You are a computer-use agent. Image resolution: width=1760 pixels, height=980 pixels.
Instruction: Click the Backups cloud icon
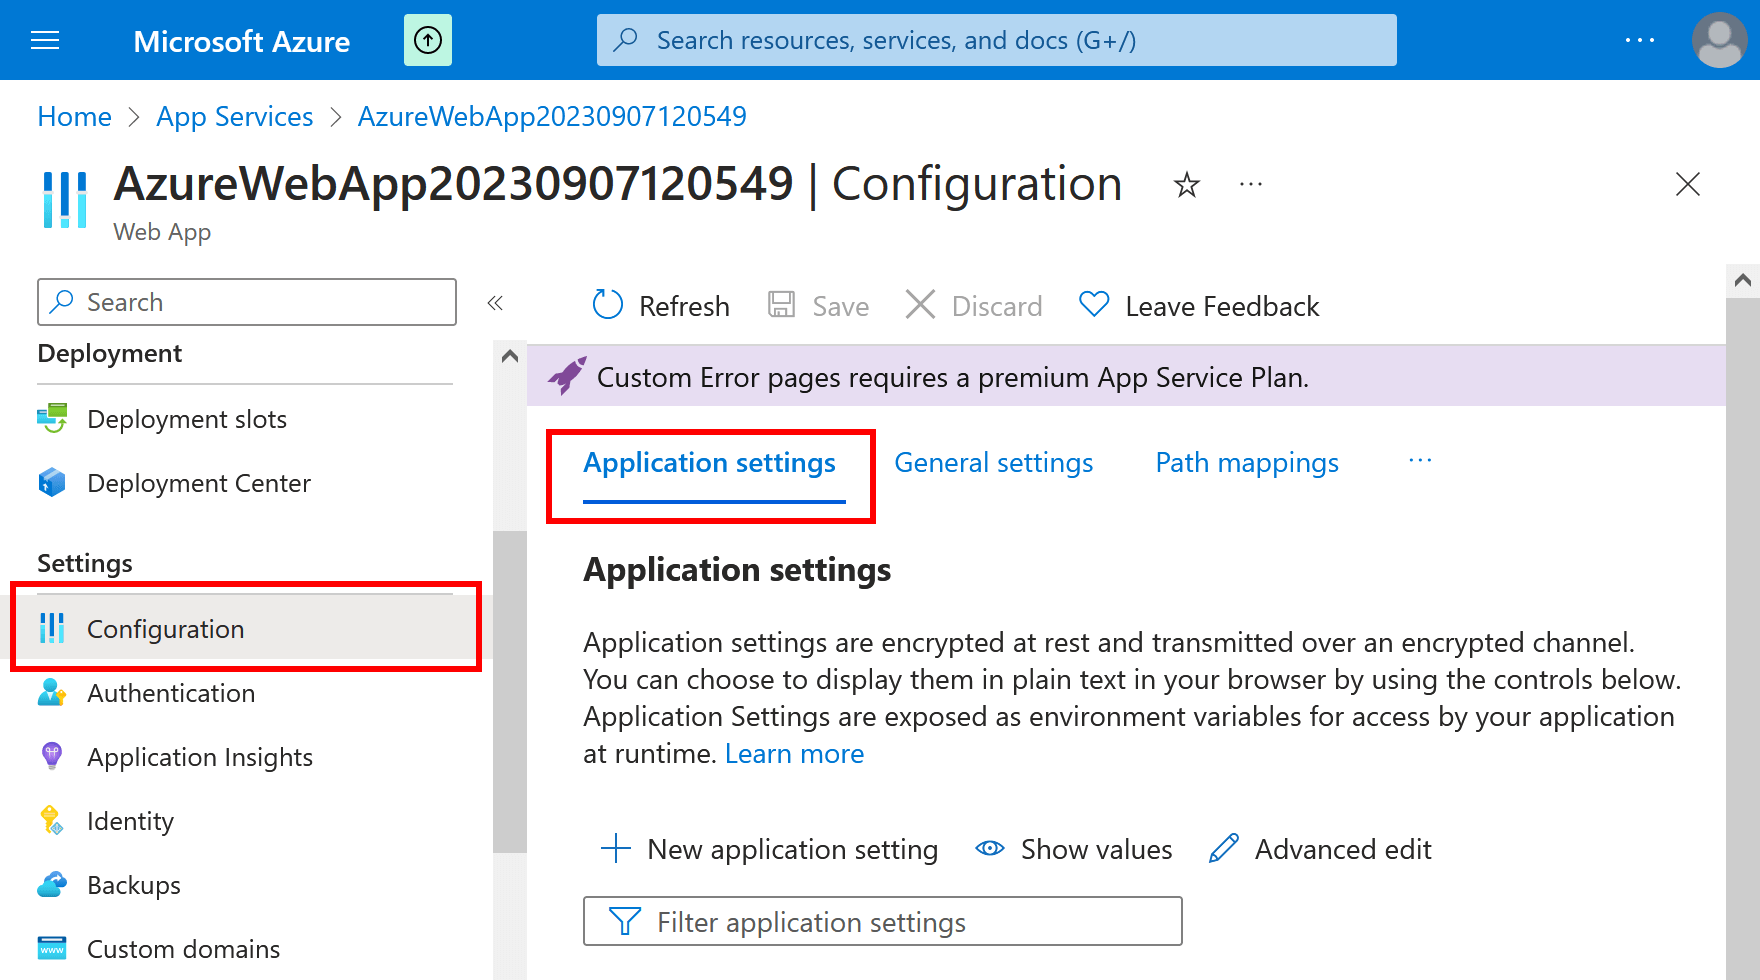52,884
